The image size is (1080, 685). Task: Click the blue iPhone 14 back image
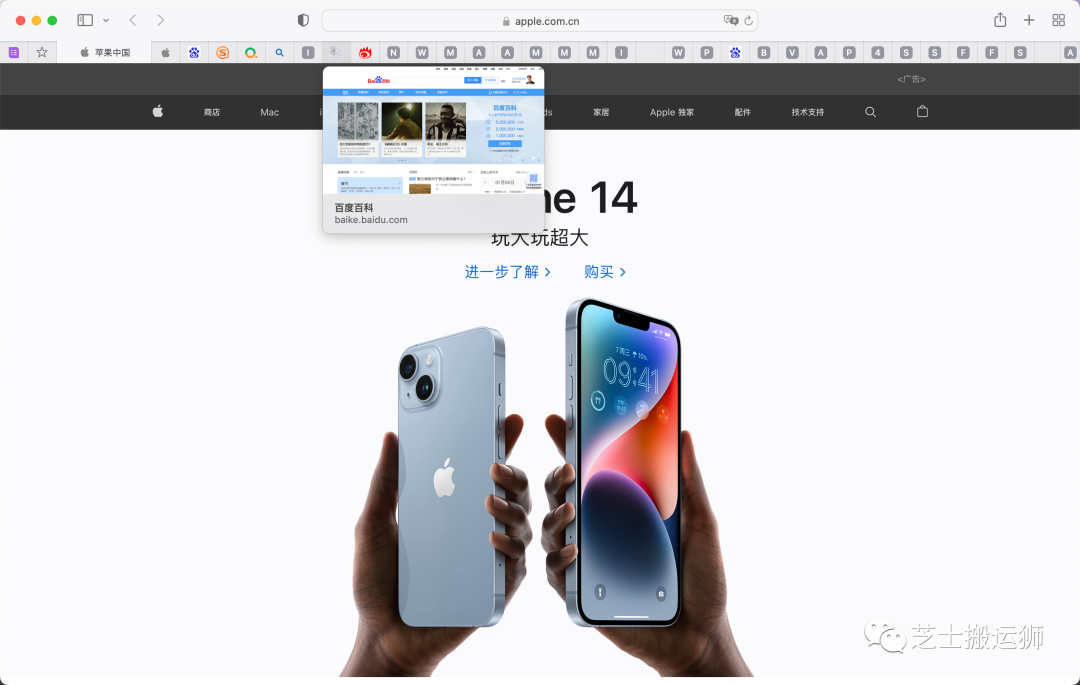[x=453, y=476]
